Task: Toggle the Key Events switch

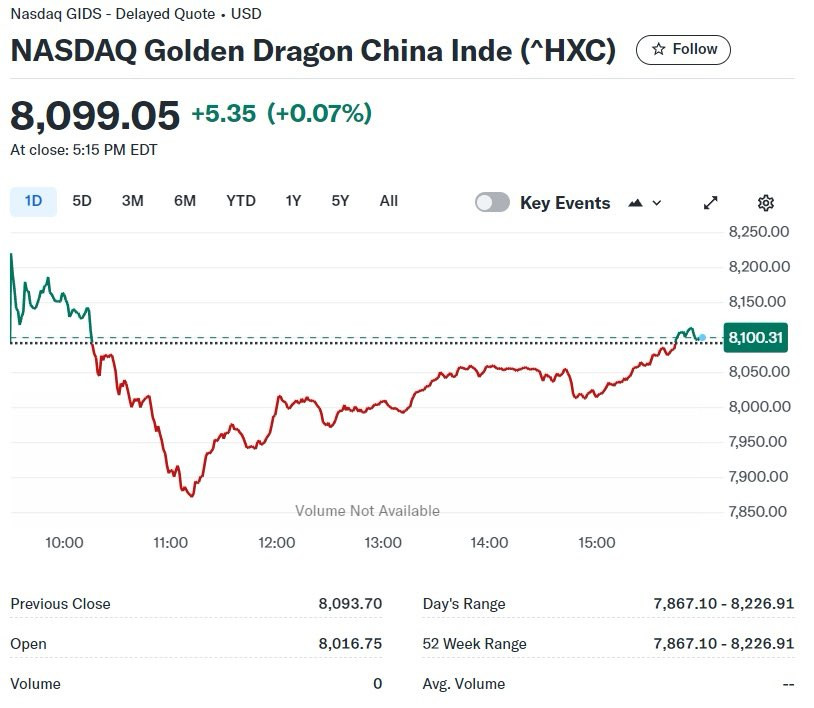Action: click(x=492, y=202)
